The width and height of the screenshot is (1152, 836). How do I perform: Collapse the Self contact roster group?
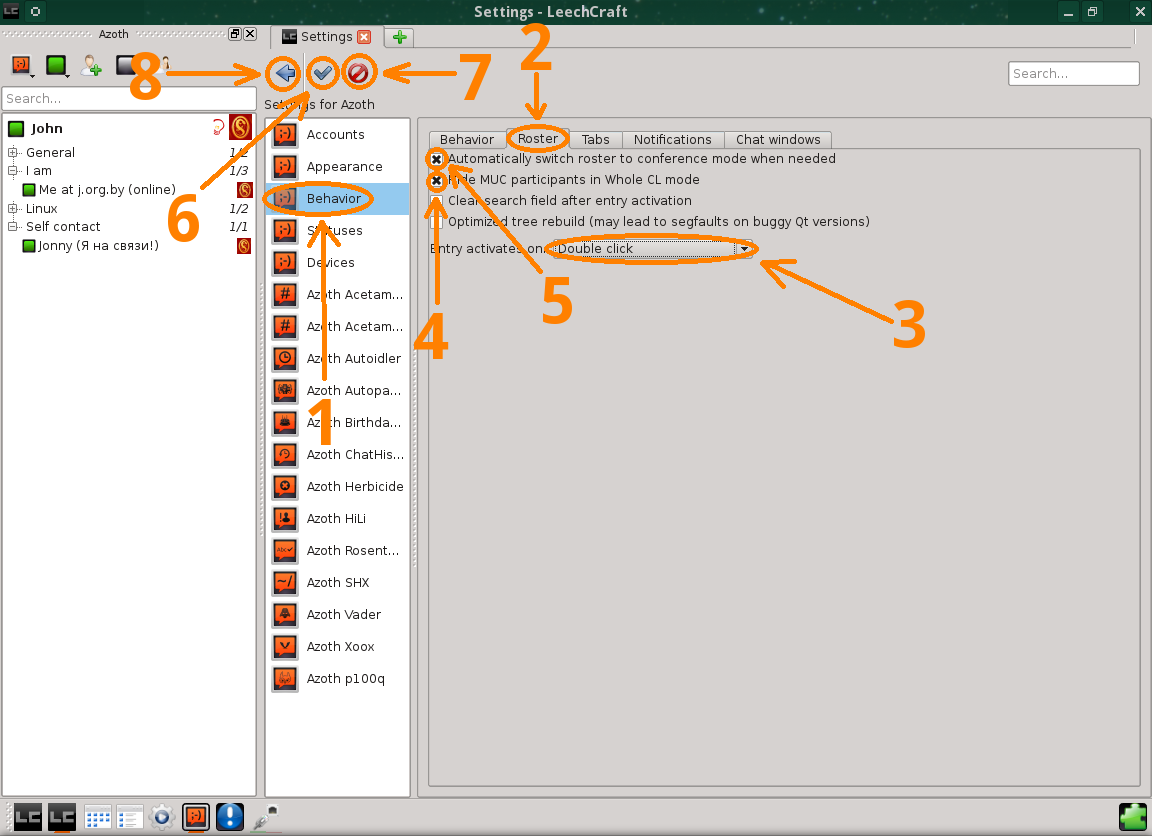[12, 227]
